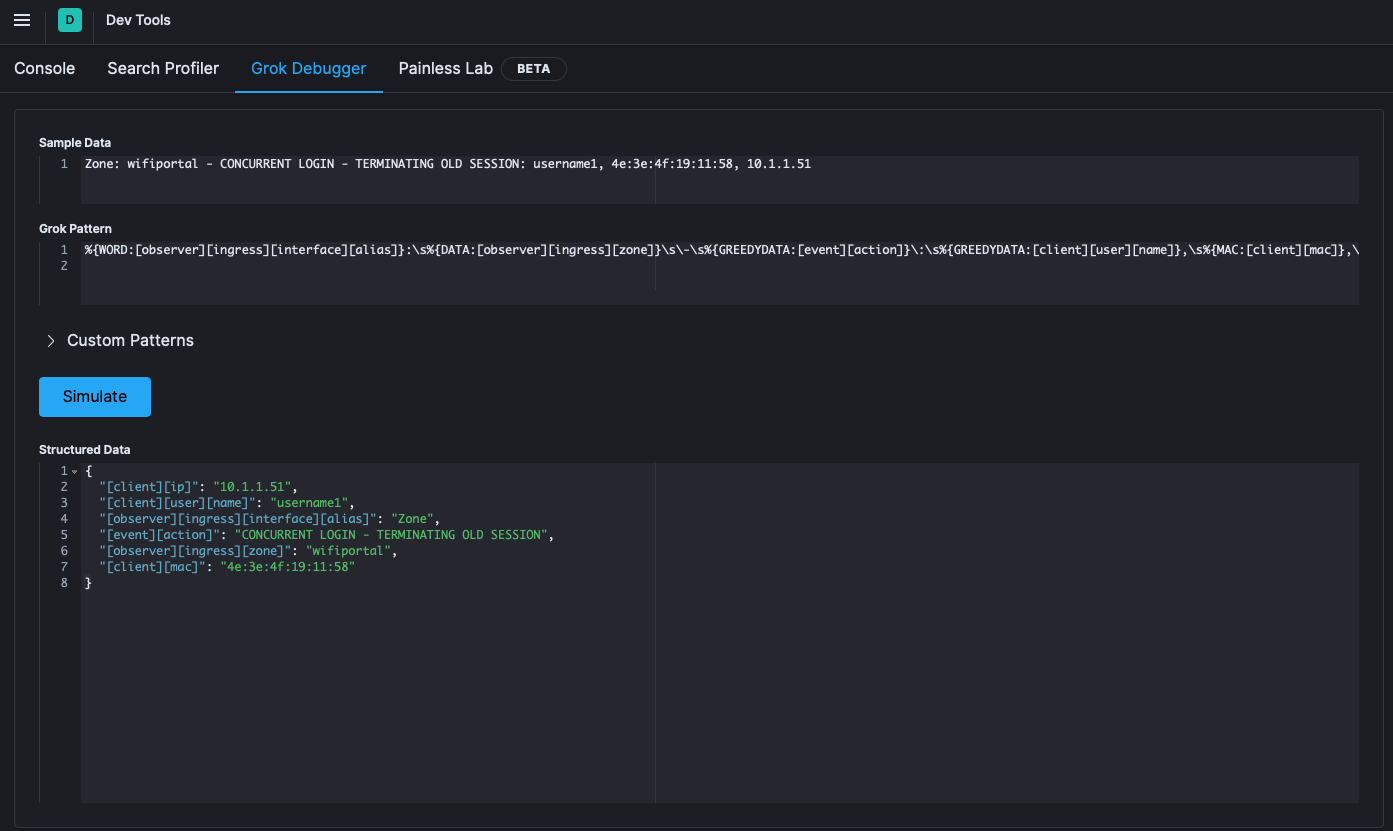Click the "[event][action]" key
This screenshot has height=831, width=1393.
(x=160, y=535)
